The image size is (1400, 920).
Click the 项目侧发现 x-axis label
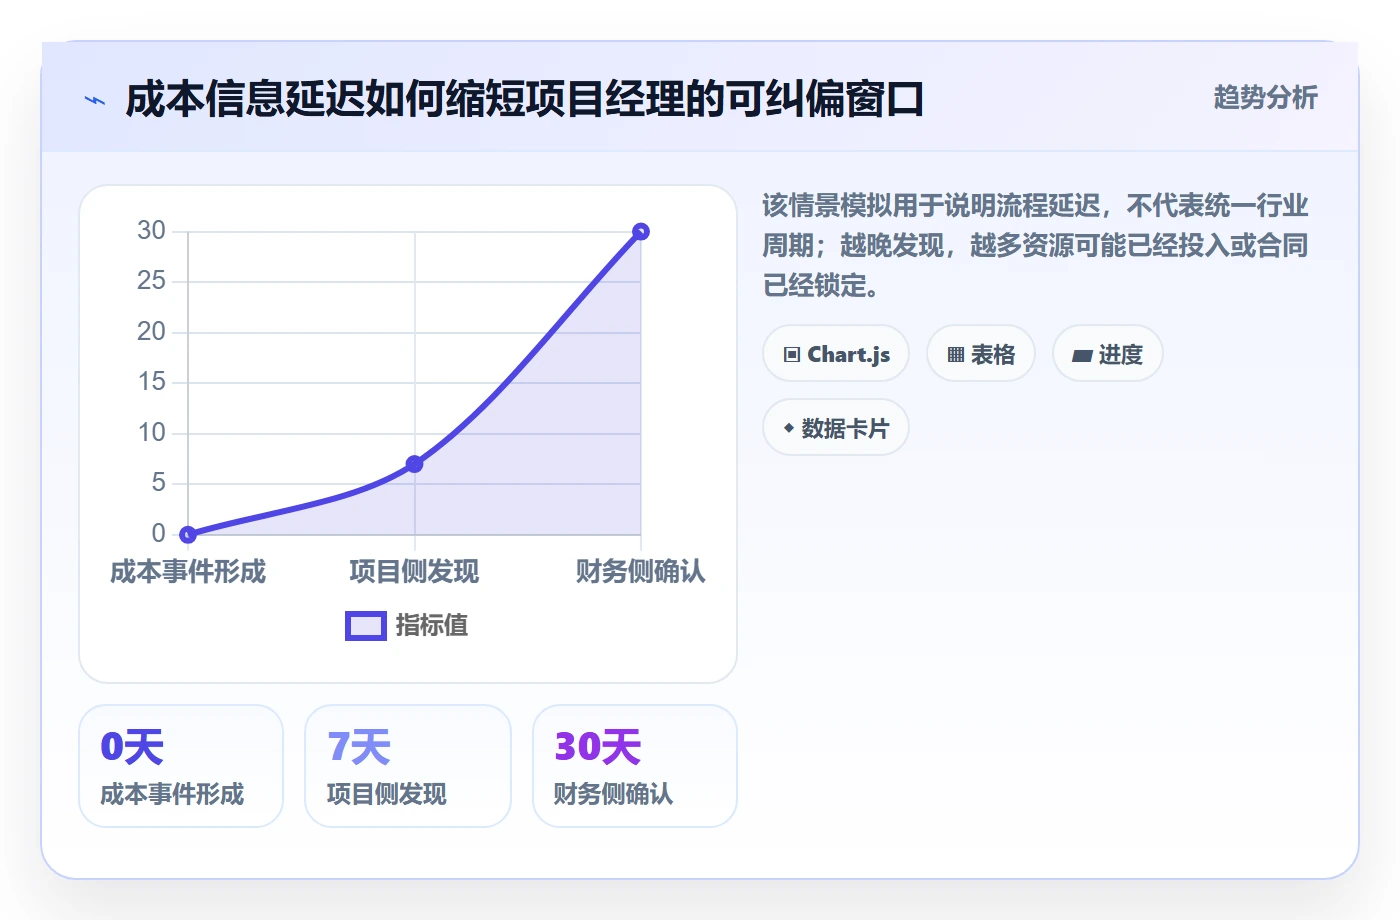414,572
